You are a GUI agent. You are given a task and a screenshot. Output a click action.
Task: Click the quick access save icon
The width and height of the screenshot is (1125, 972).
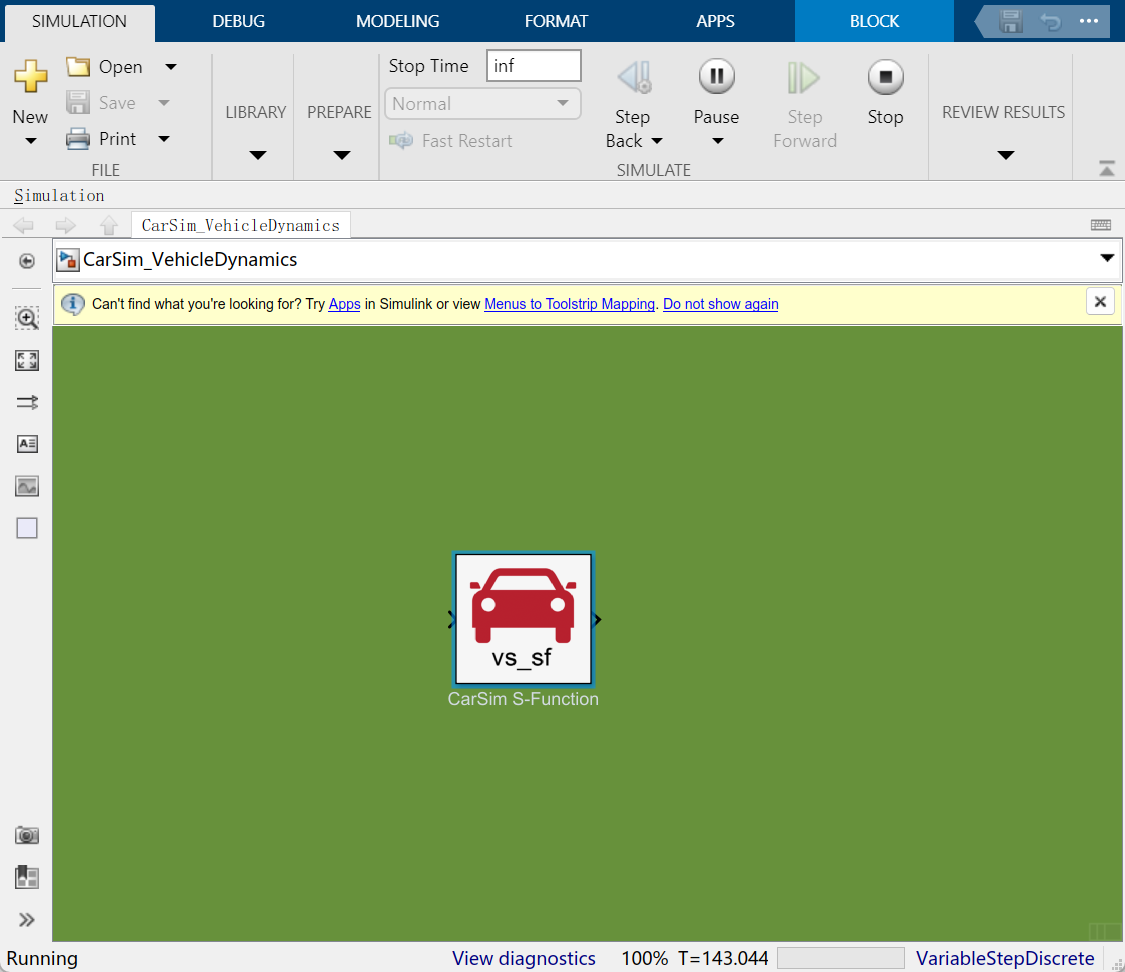tap(1010, 21)
